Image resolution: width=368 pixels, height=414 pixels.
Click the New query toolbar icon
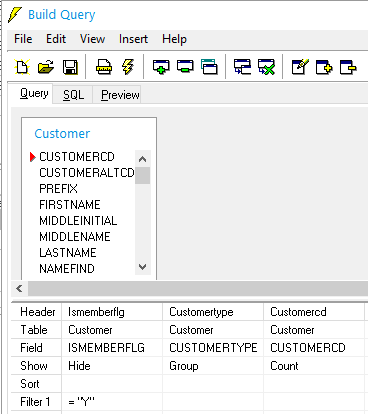22,67
